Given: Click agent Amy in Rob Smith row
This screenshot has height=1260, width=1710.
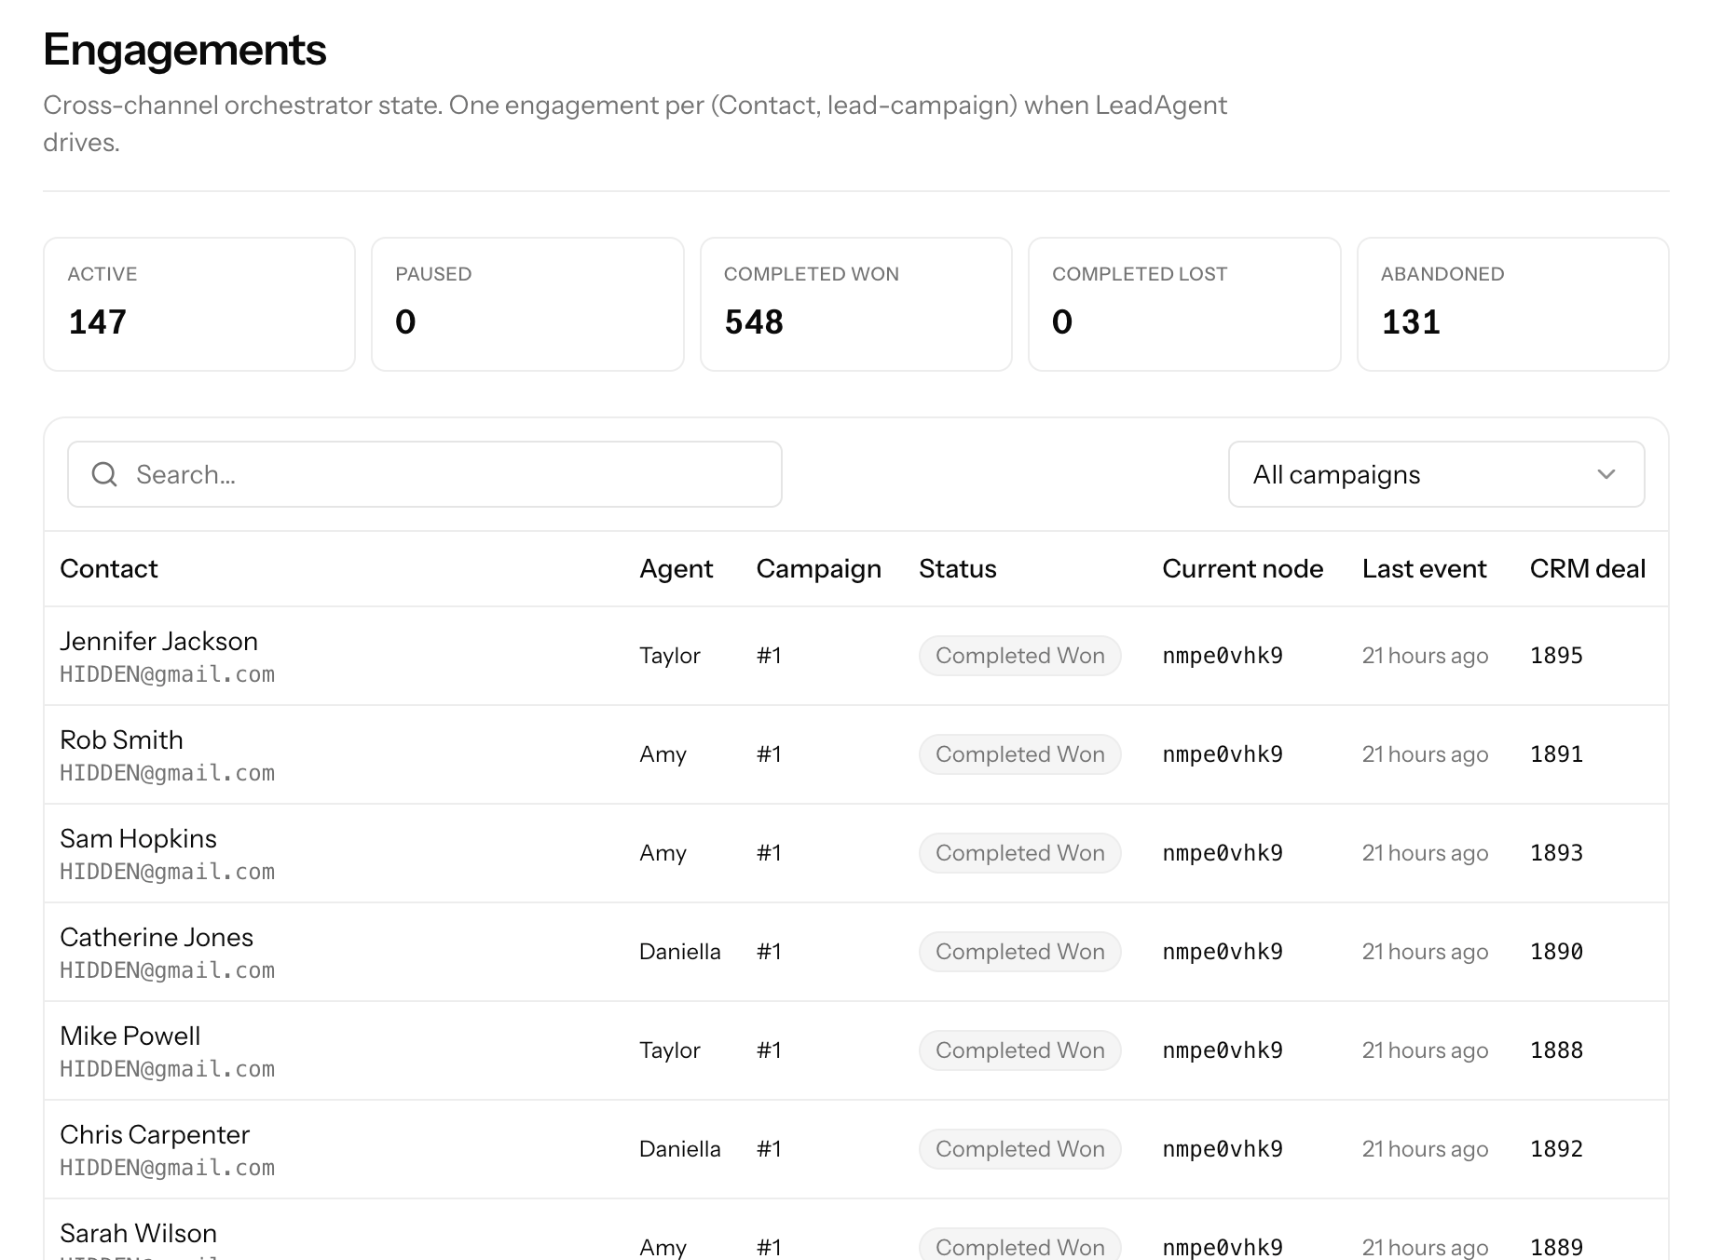Looking at the screenshot, I should pyautogui.click(x=663, y=755).
